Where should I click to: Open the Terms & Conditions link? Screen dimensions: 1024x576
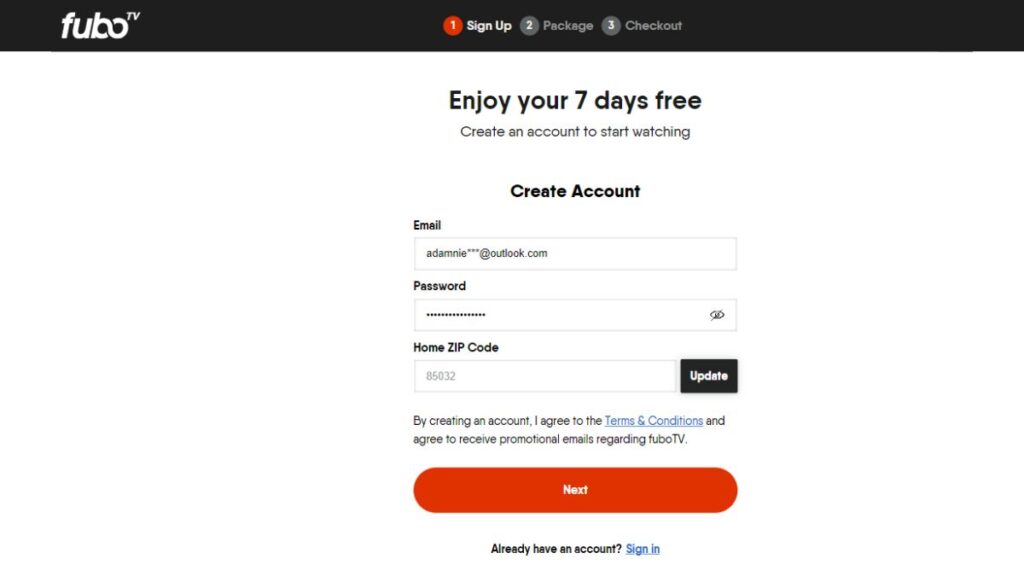654,421
